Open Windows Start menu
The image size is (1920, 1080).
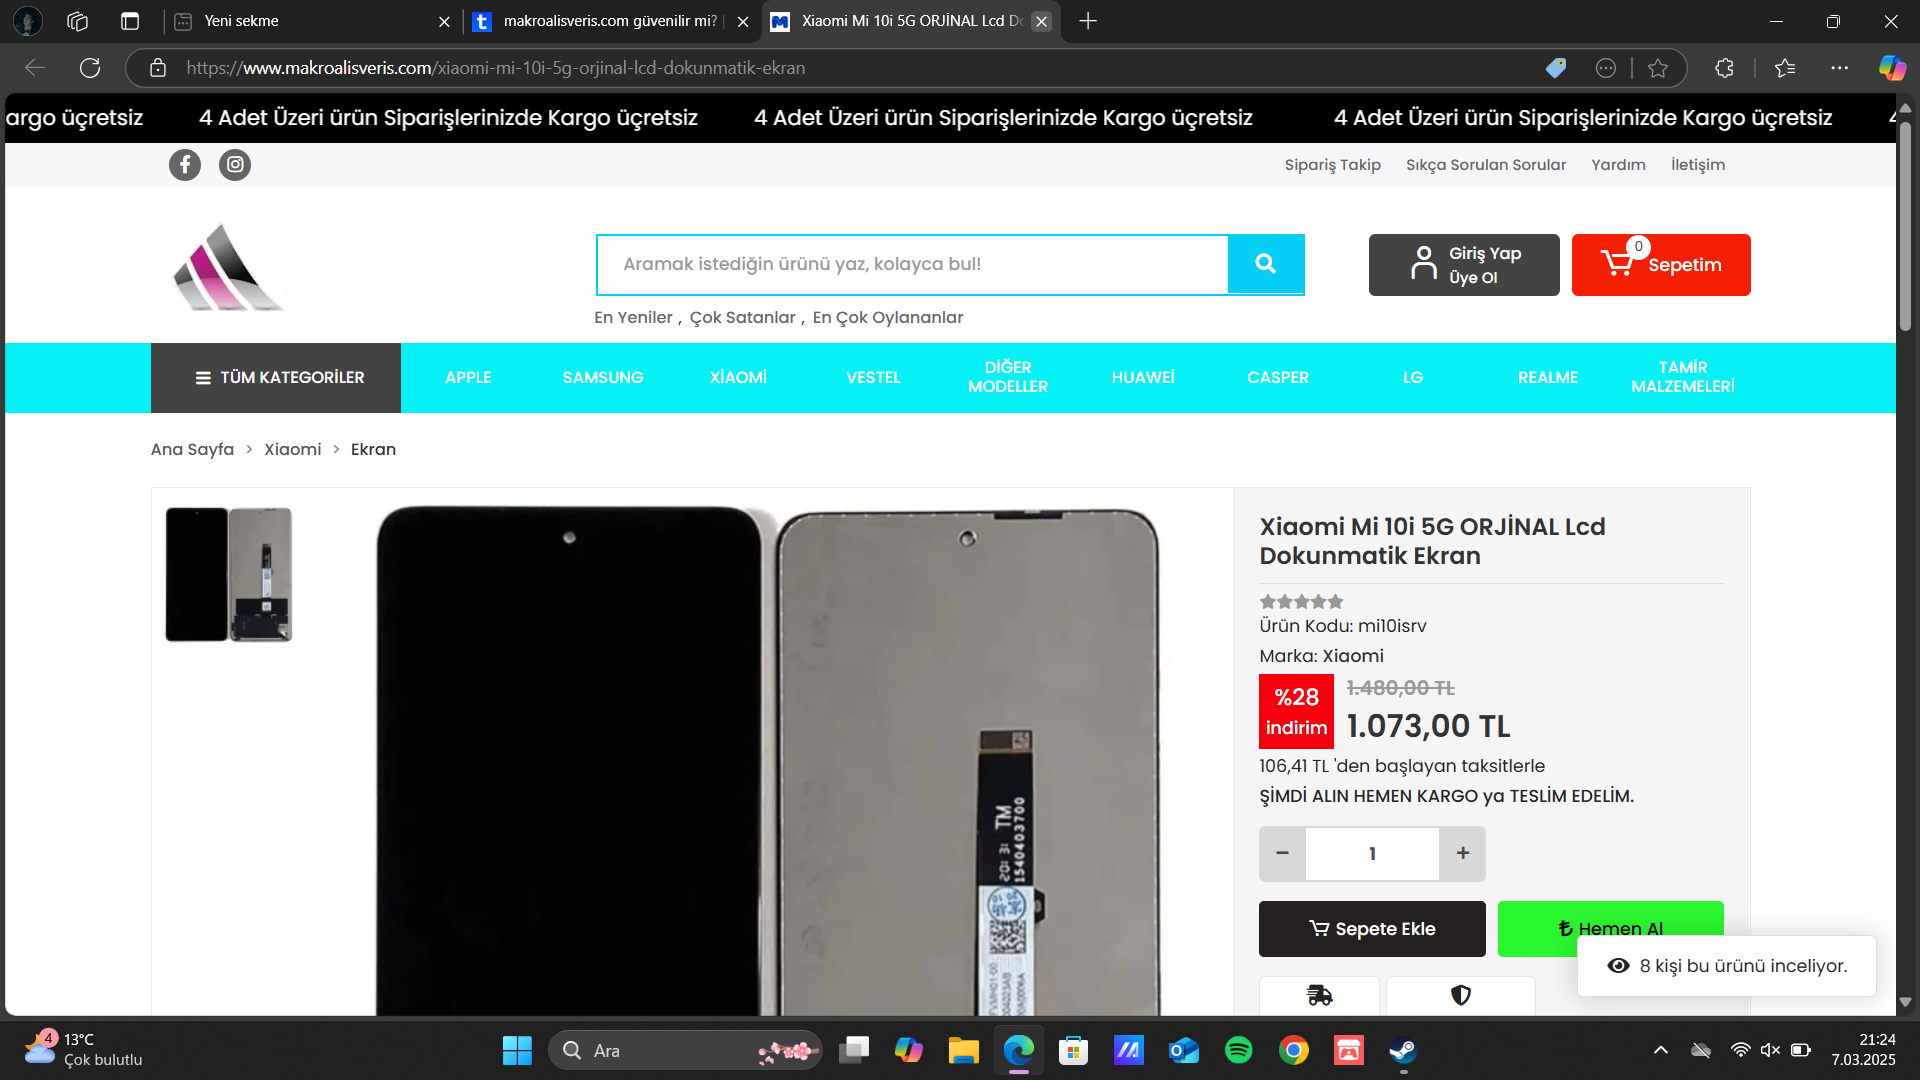point(517,1050)
